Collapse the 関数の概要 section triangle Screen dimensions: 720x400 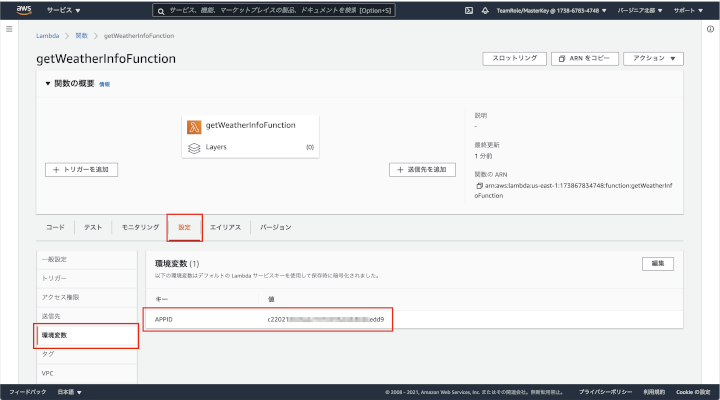(47, 84)
